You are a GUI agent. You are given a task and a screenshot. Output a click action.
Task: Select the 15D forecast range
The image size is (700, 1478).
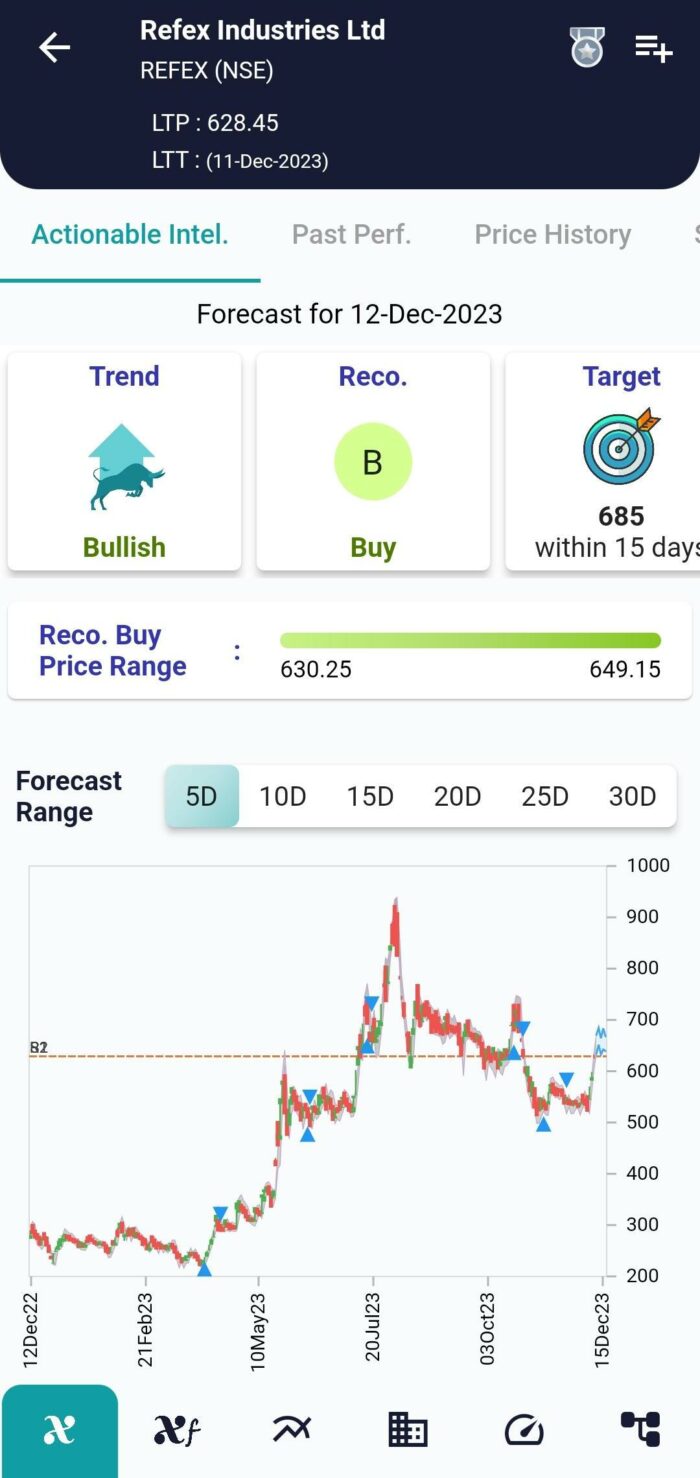click(370, 796)
